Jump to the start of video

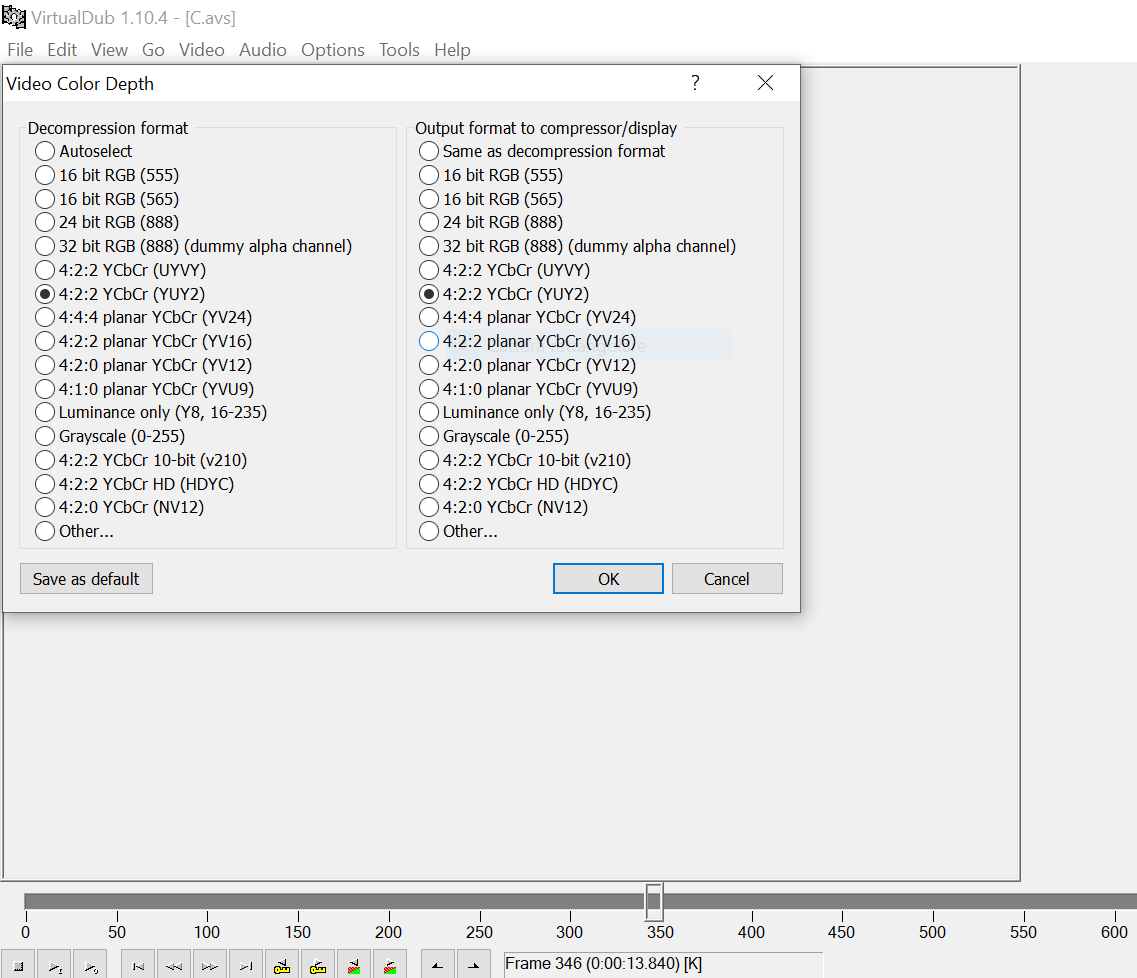tap(138, 966)
